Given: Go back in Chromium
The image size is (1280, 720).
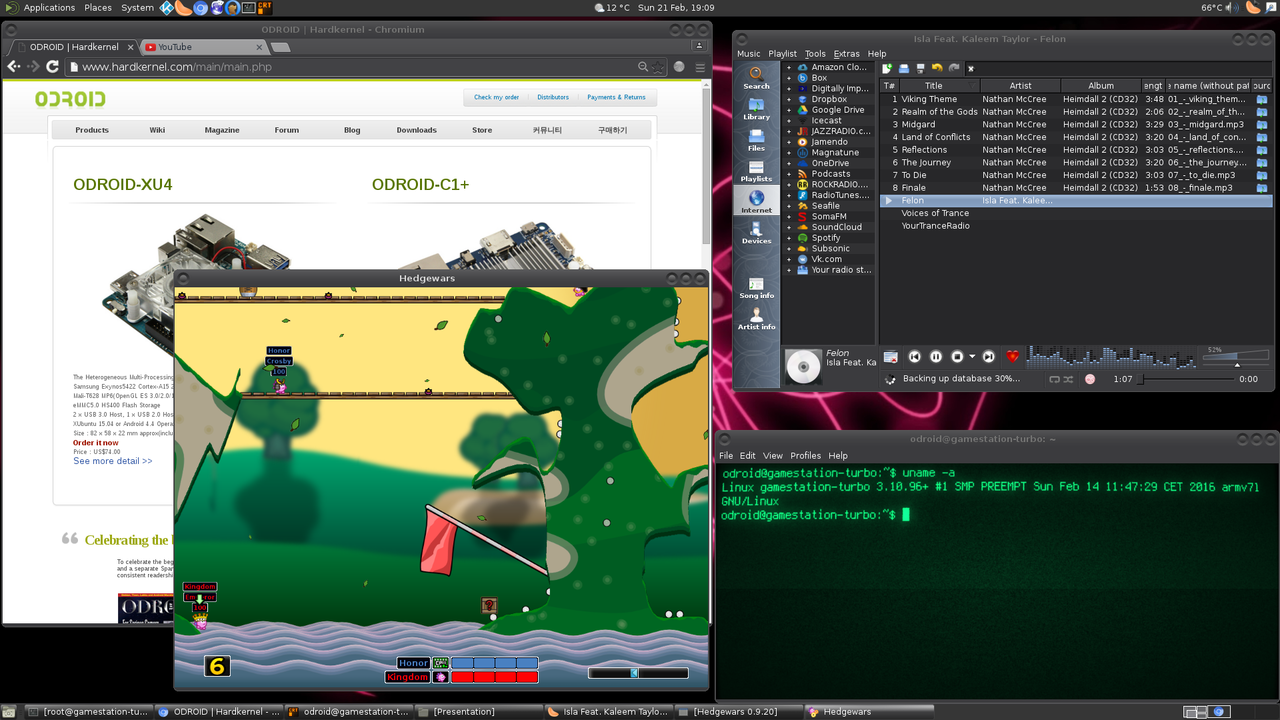Looking at the screenshot, I should (x=14, y=67).
